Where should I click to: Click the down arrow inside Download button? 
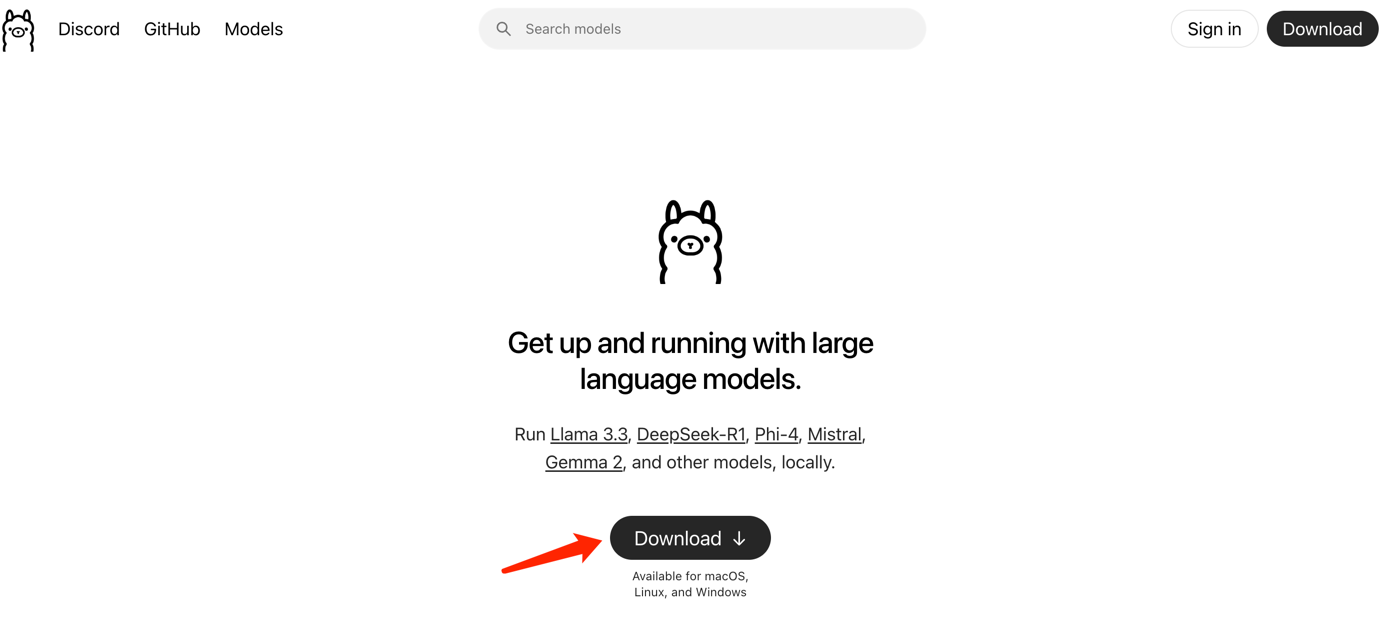pos(739,539)
